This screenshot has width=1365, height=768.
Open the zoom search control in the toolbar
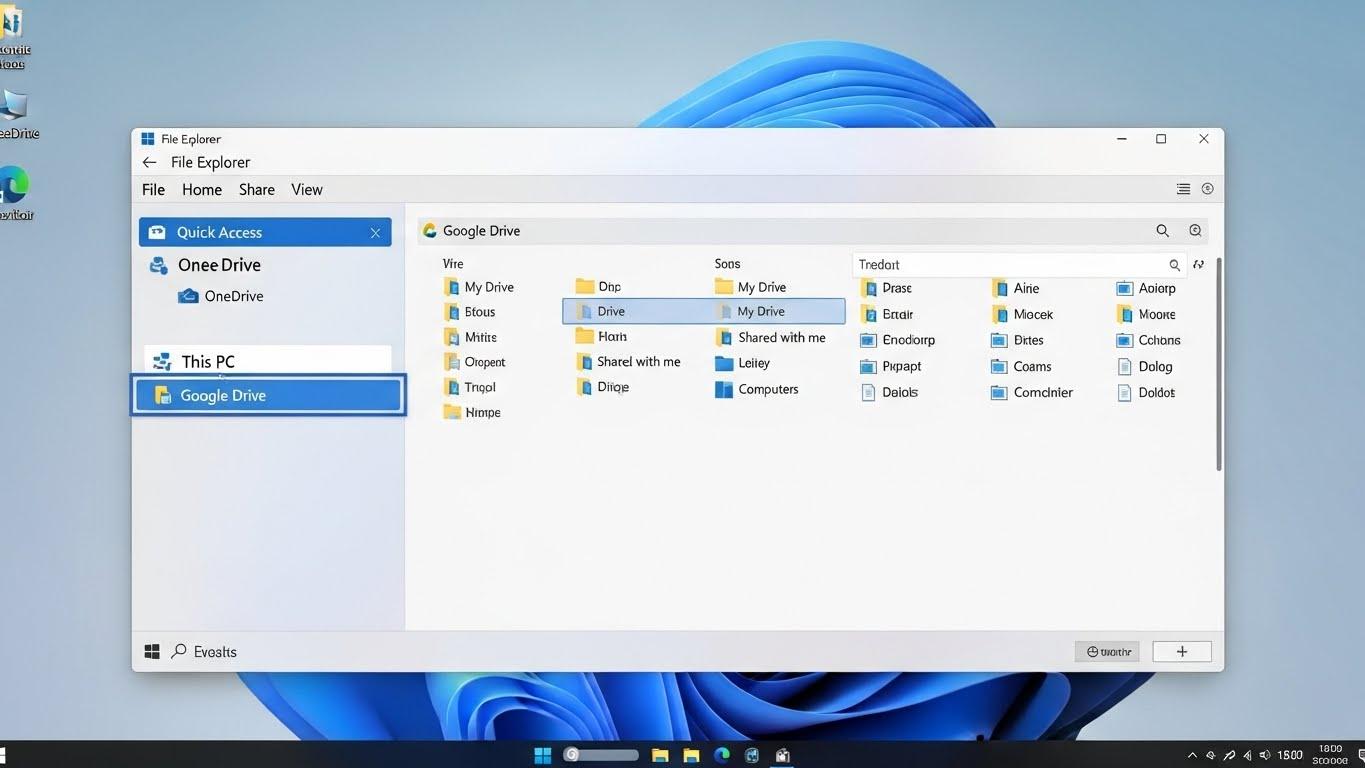[1195, 230]
